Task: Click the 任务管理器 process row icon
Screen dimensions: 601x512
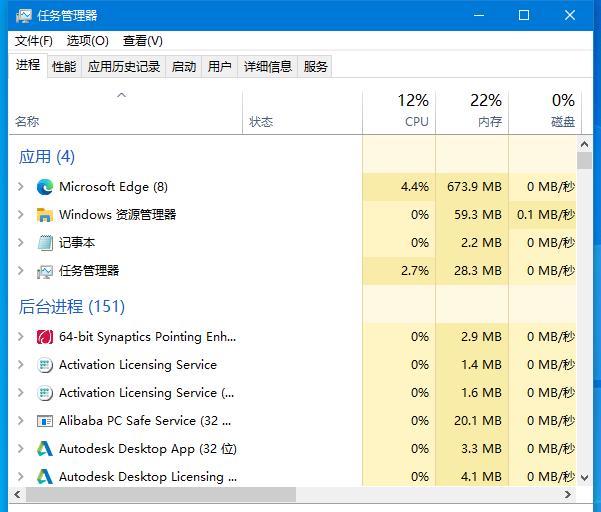Action: point(45,271)
